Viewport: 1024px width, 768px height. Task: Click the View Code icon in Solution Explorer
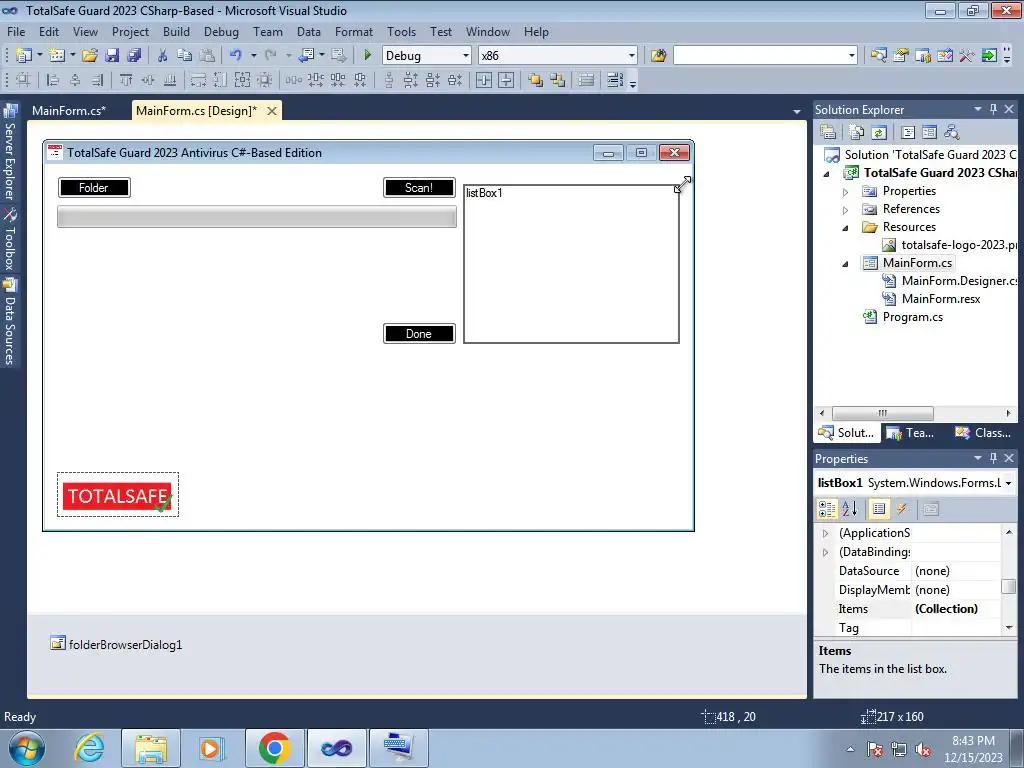tap(908, 133)
